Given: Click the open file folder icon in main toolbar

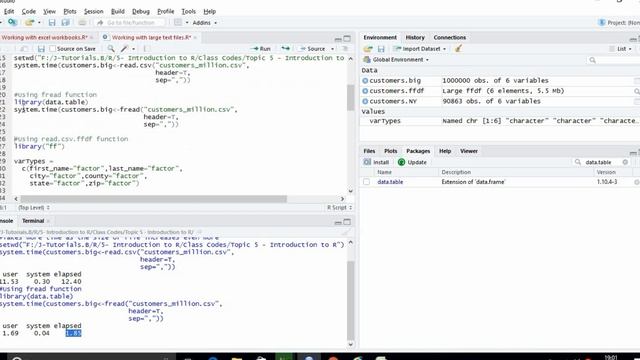Looking at the screenshot, I should click(x=29, y=22).
